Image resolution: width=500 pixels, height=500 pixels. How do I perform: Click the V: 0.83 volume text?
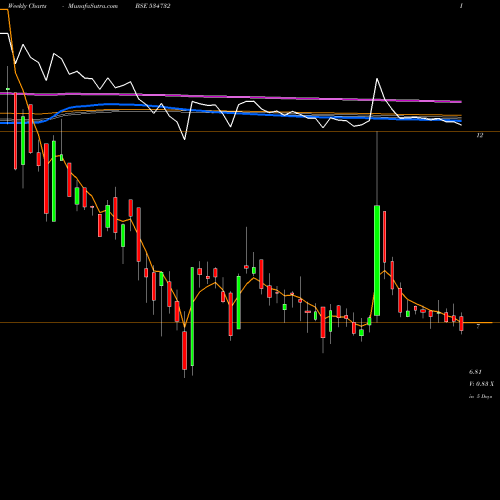tap(482, 384)
